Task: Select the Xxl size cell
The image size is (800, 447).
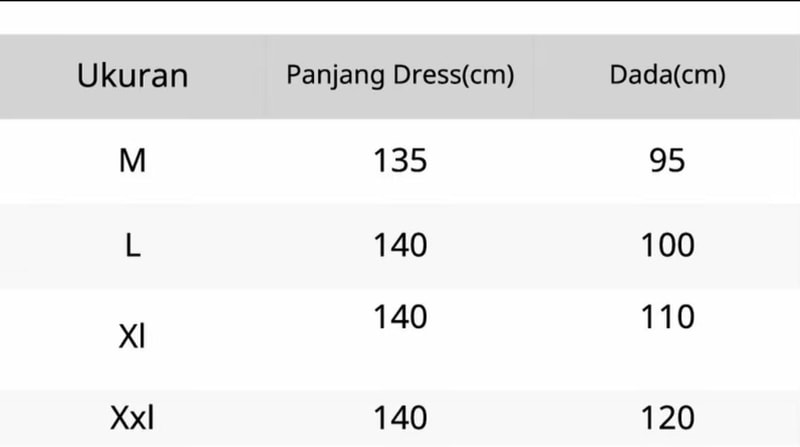Action: 132,417
